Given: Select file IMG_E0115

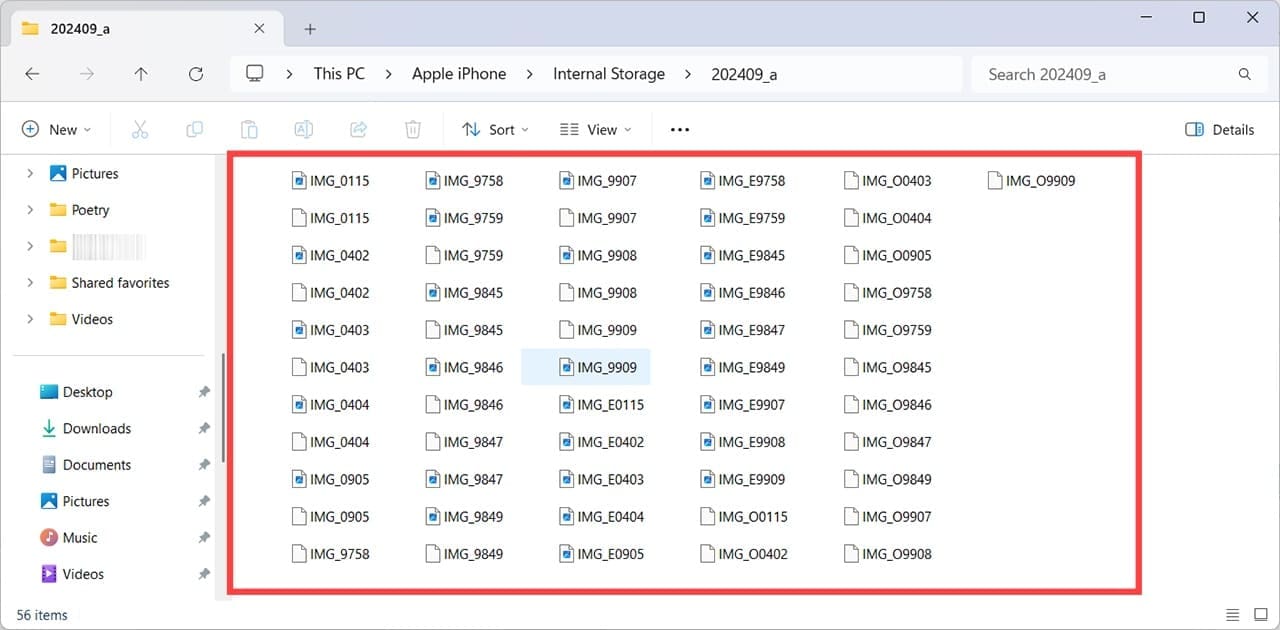Looking at the screenshot, I should [x=601, y=405].
